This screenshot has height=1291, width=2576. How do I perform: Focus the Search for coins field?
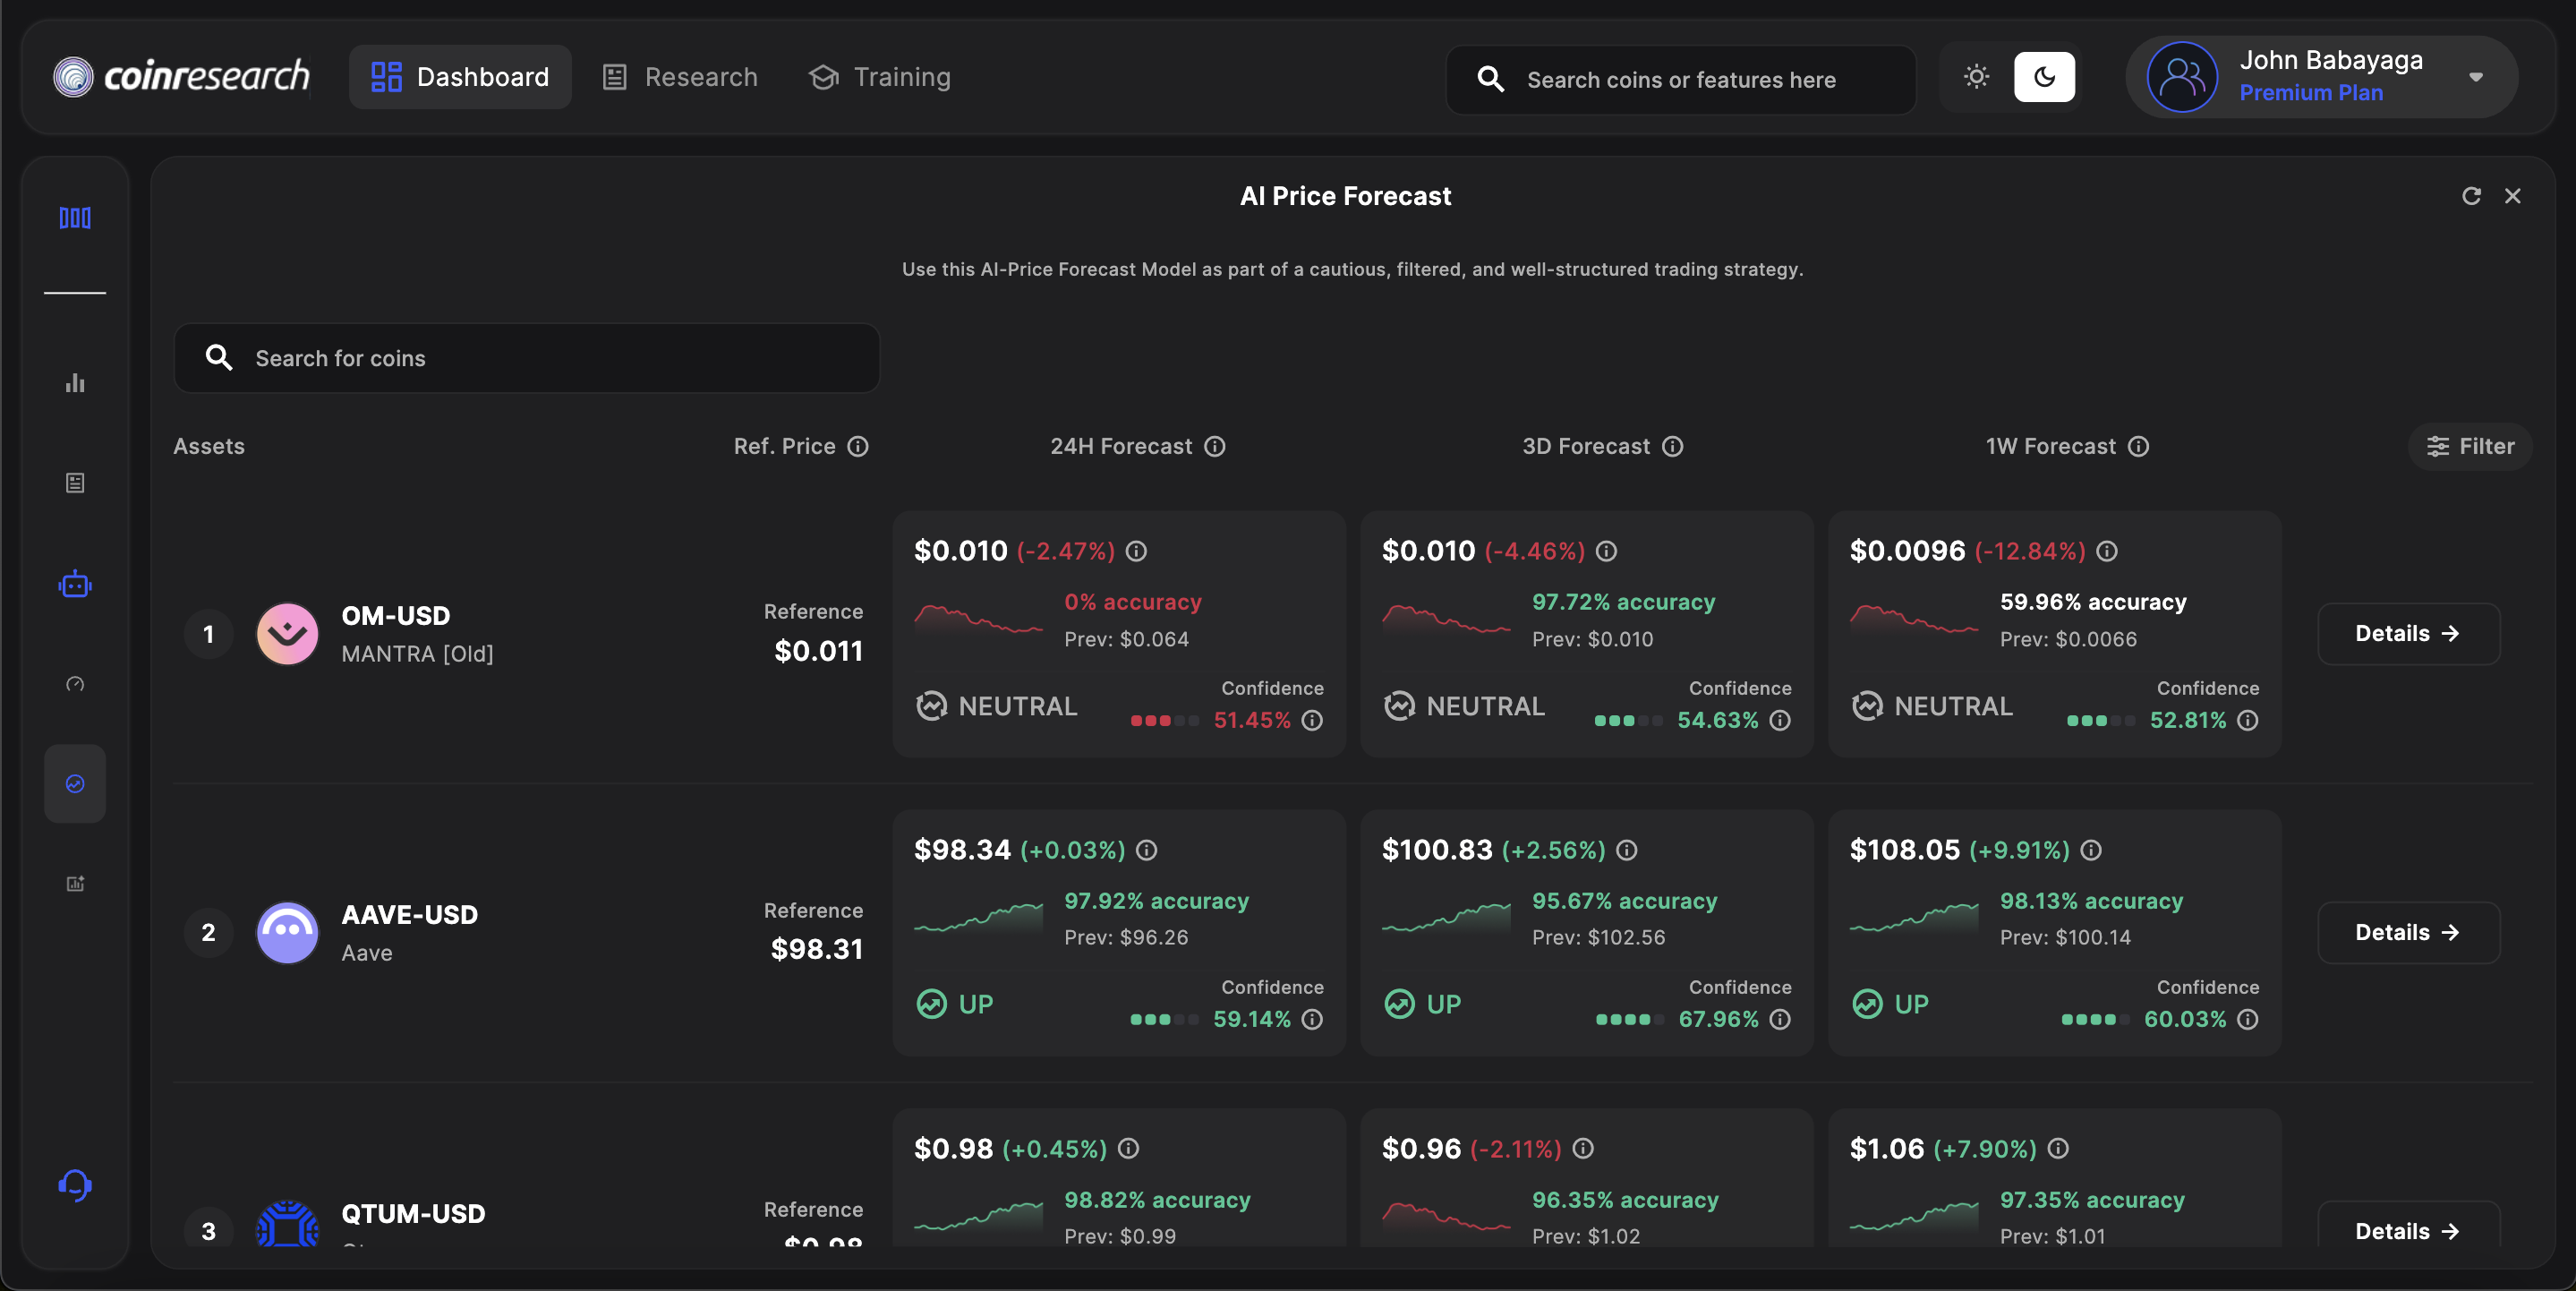527,358
